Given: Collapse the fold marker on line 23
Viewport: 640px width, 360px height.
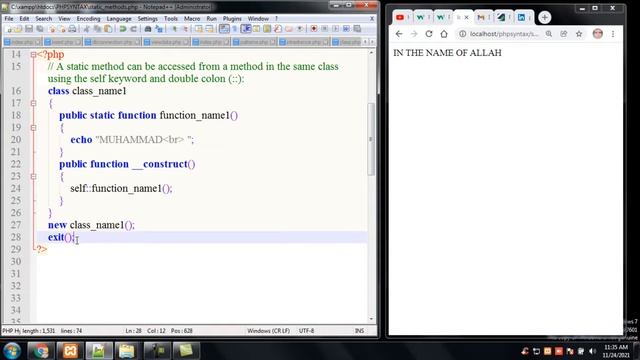Looking at the screenshot, I should [x=33, y=176].
